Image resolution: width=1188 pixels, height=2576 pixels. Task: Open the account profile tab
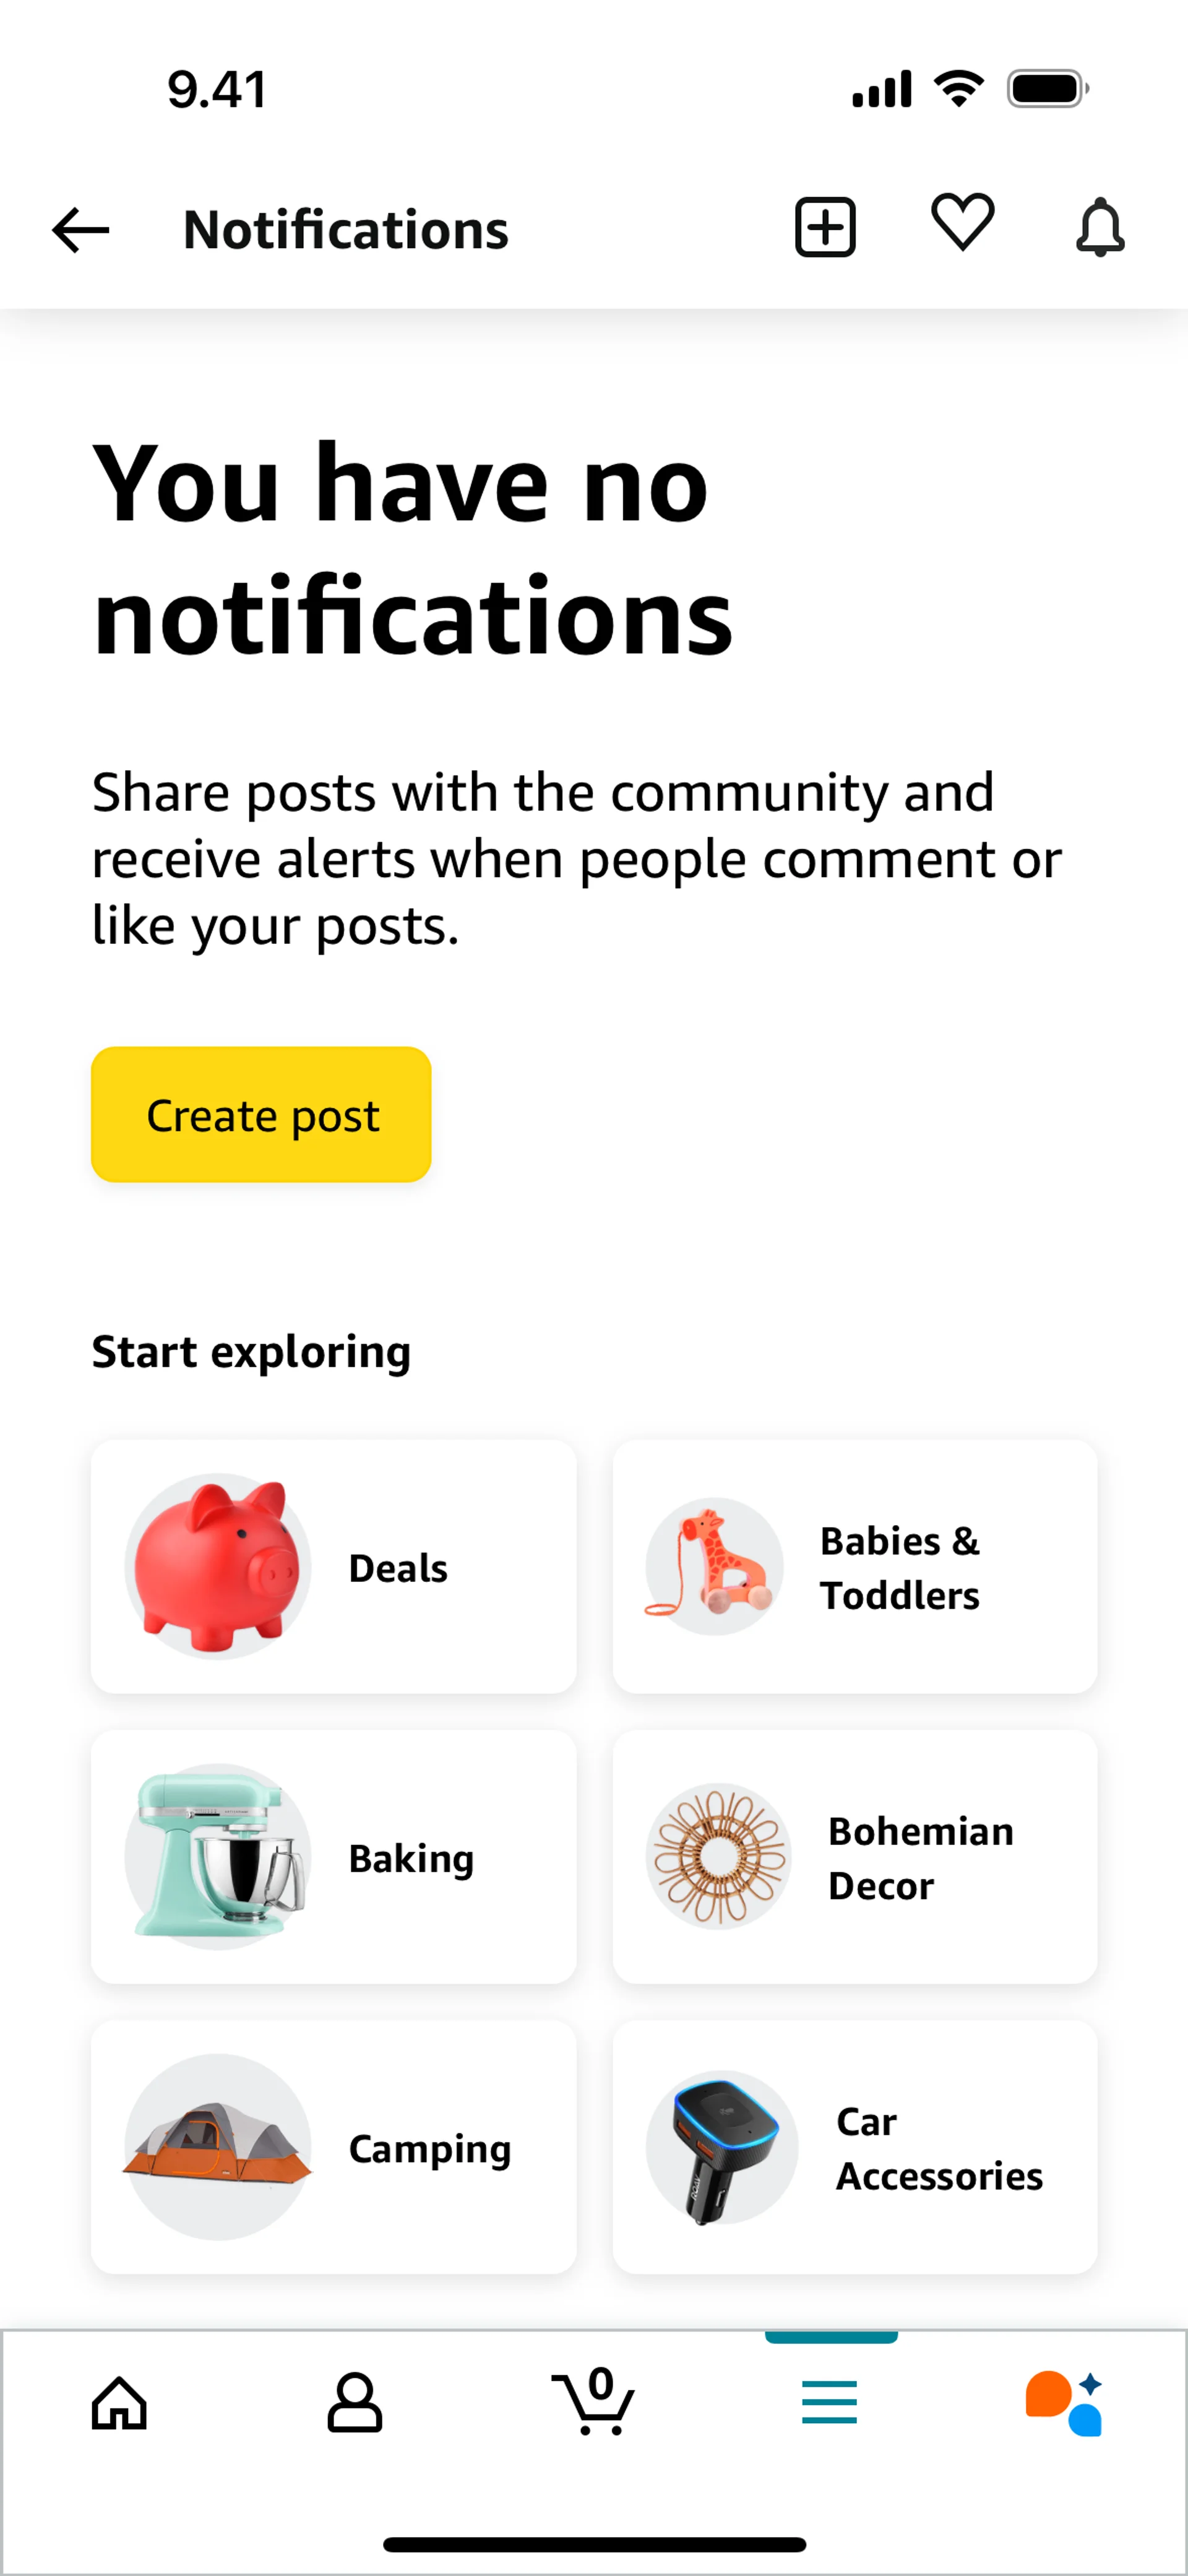click(x=355, y=2402)
